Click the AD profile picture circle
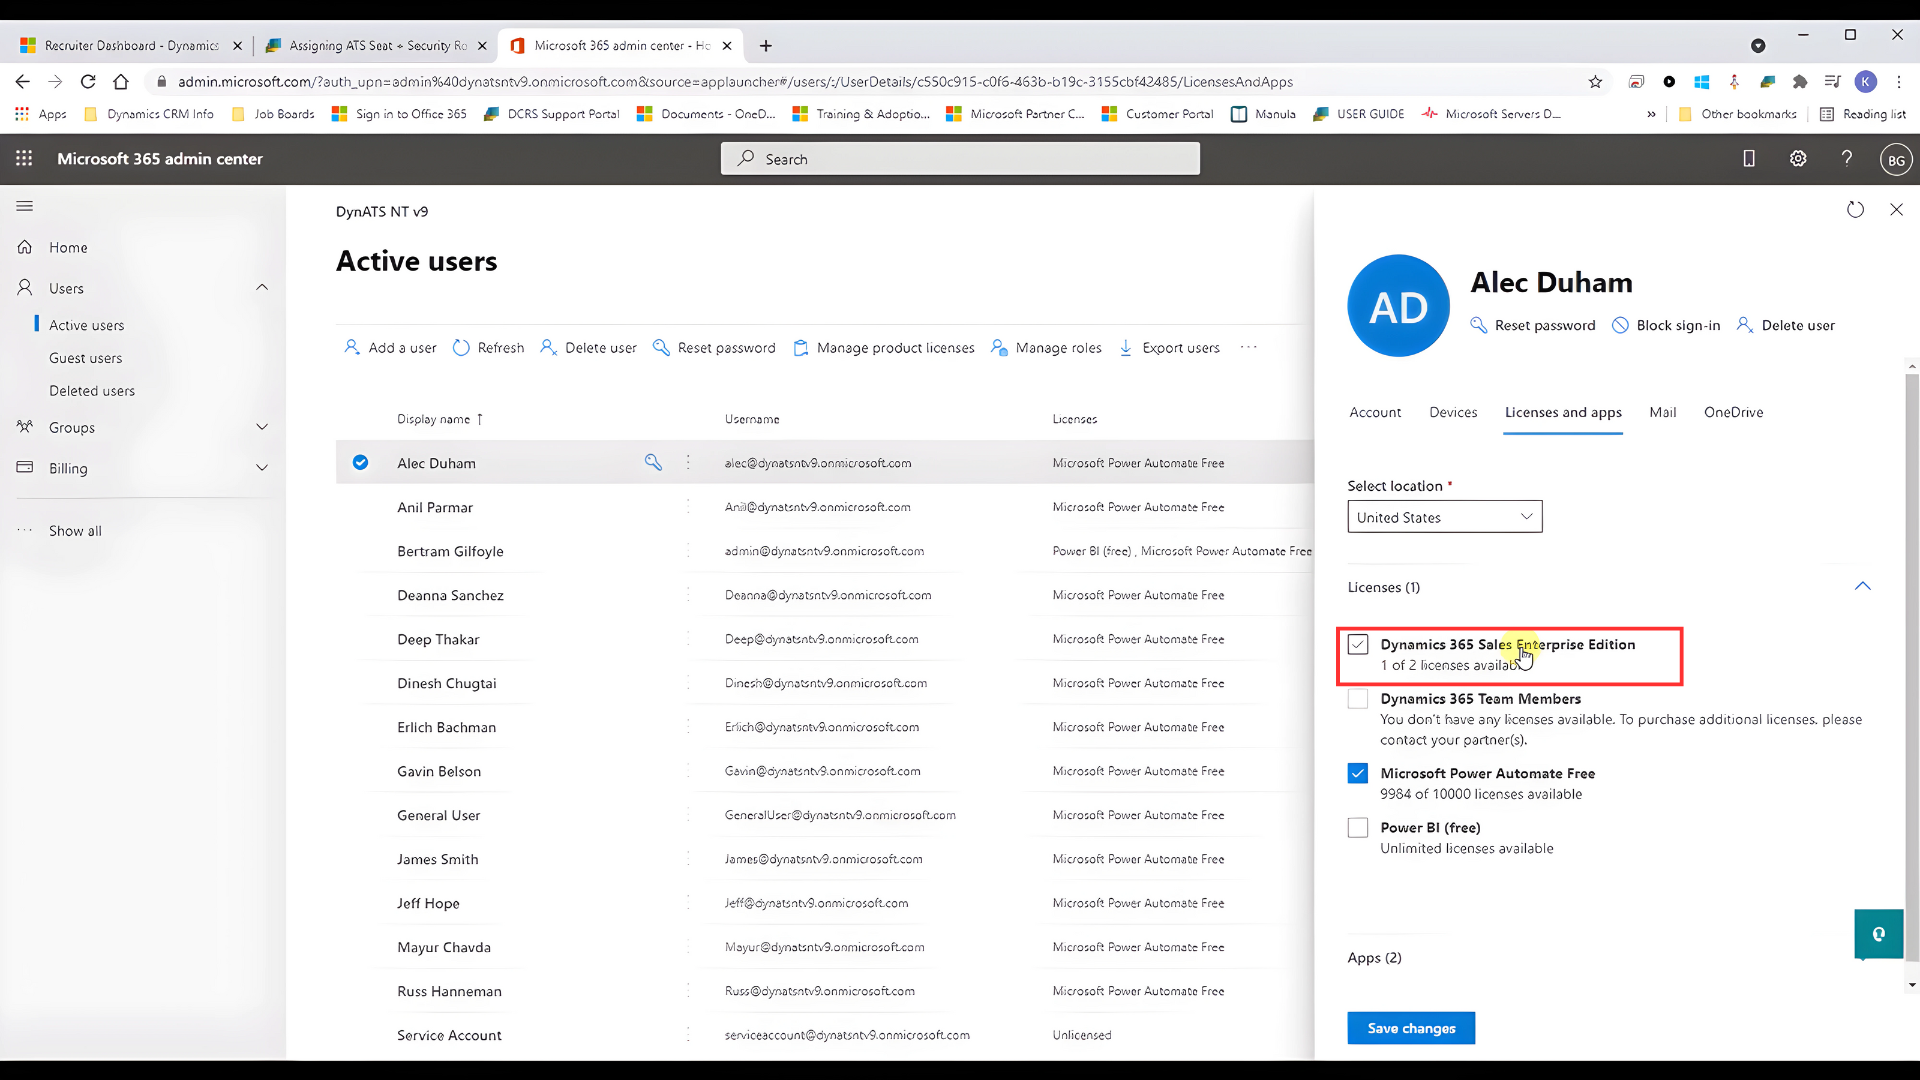 pos(1398,305)
